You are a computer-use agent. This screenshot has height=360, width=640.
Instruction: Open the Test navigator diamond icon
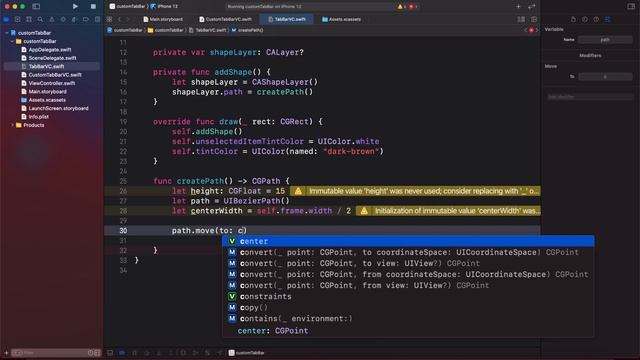point(63,19)
